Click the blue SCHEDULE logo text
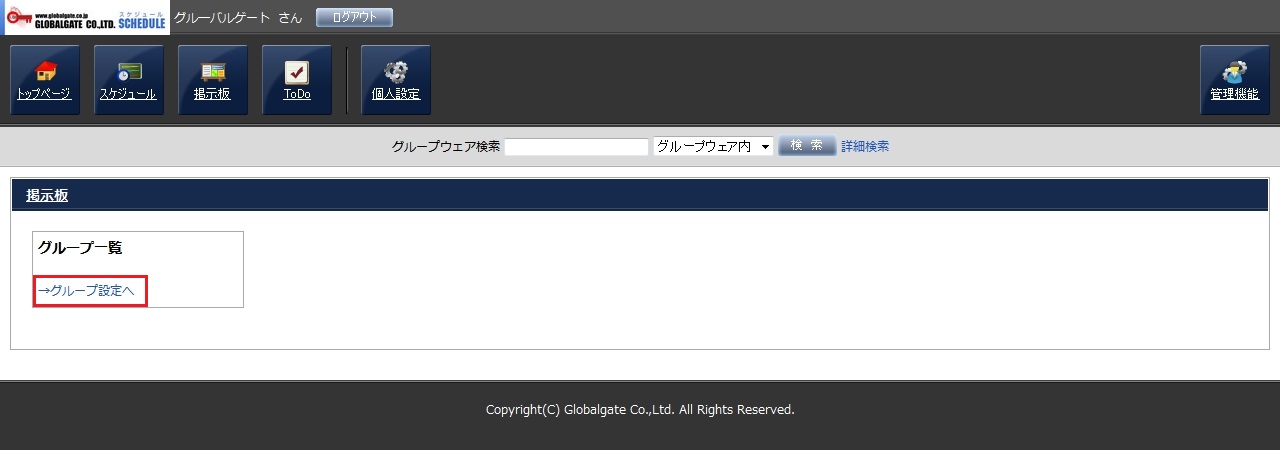The image size is (1280, 450). tap(142, 21)
